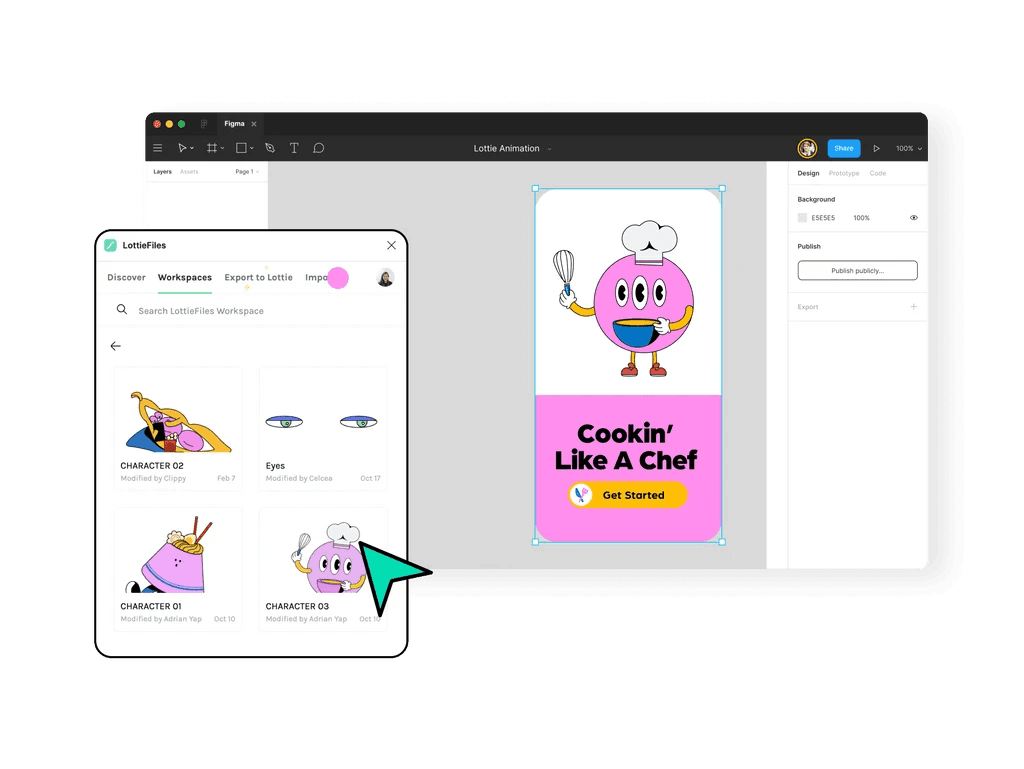Viewport: 1024px width, 769px height.
Task: Select the Move tool in Figma's toolbar
Action: click(182, 147)
